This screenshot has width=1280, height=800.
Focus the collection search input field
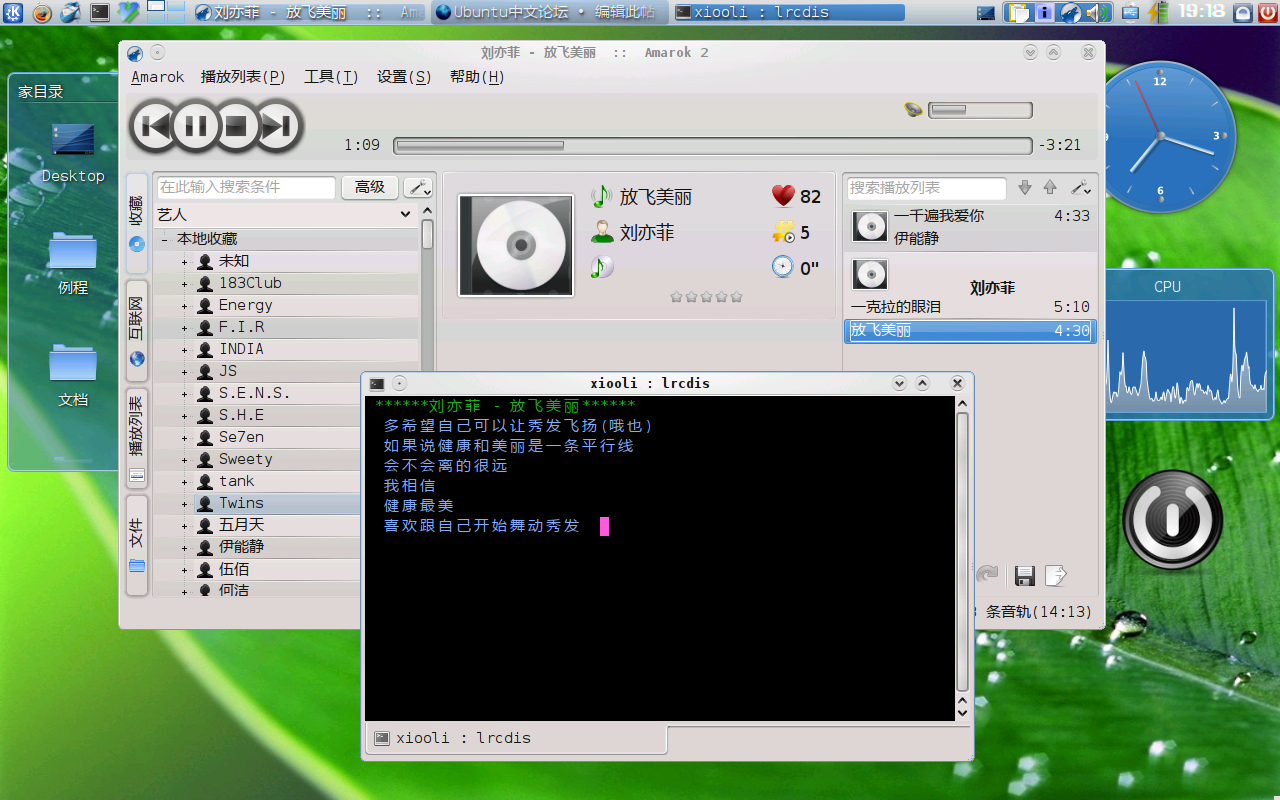[x=246, y=187]
